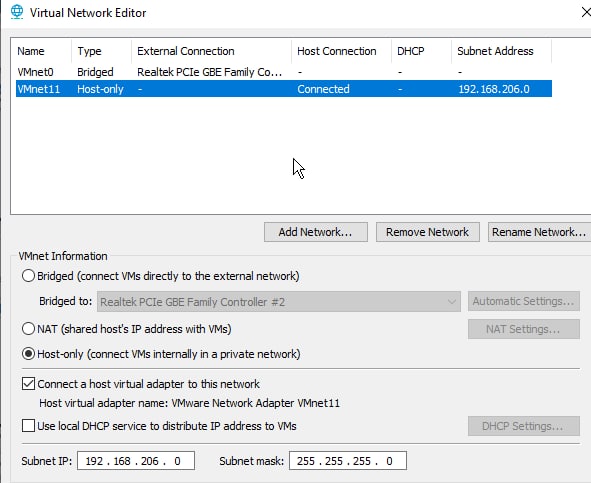This screenshot has height=483, width=591.
Task: Click the Subnet mask input field
Action: tap(348, 461)
